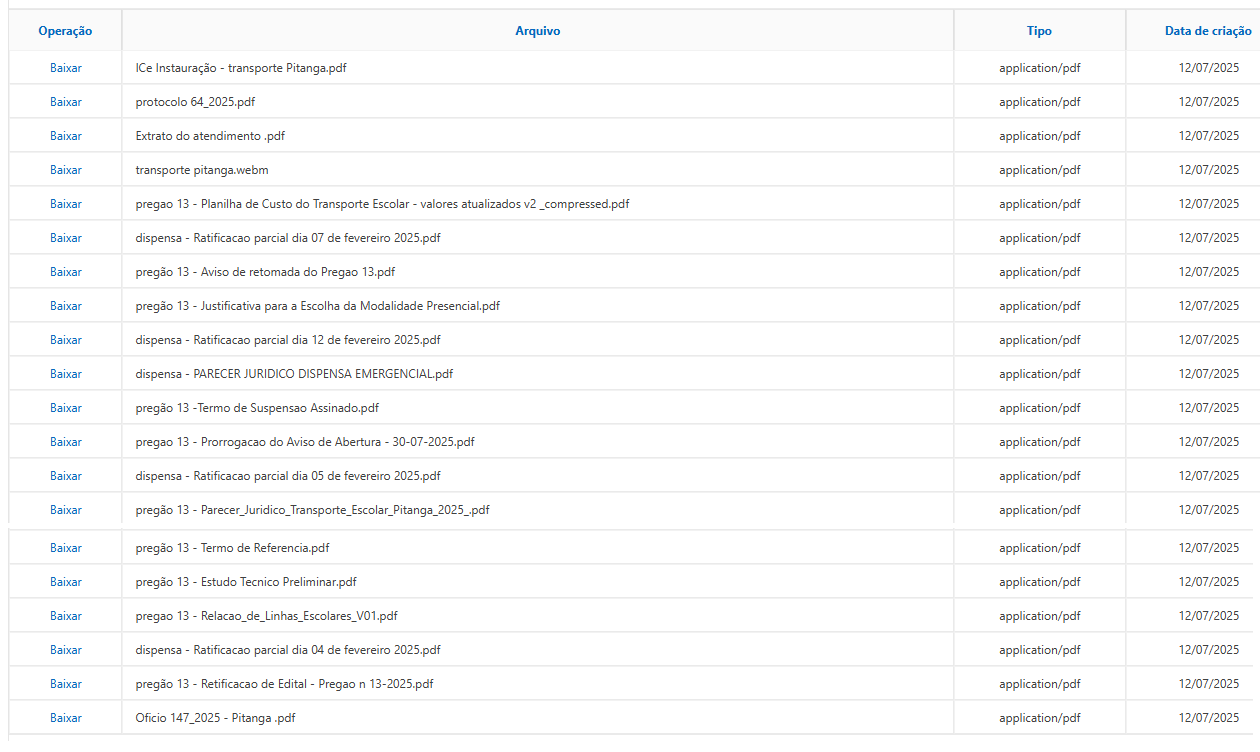Image resolution: width=1260 pixels, height=752 pixels.
Task: Click Baixar for Extrato do atendimento .pdf
Action: (66, 136)
